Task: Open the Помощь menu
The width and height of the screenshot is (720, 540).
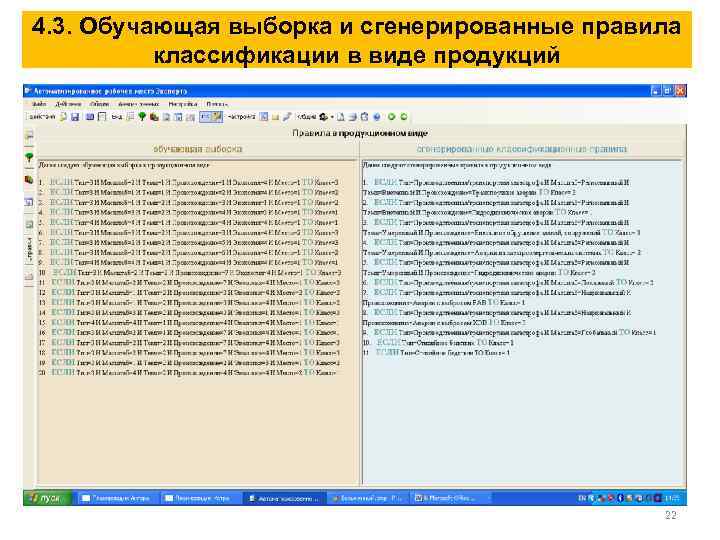Action: click(217, 104)
